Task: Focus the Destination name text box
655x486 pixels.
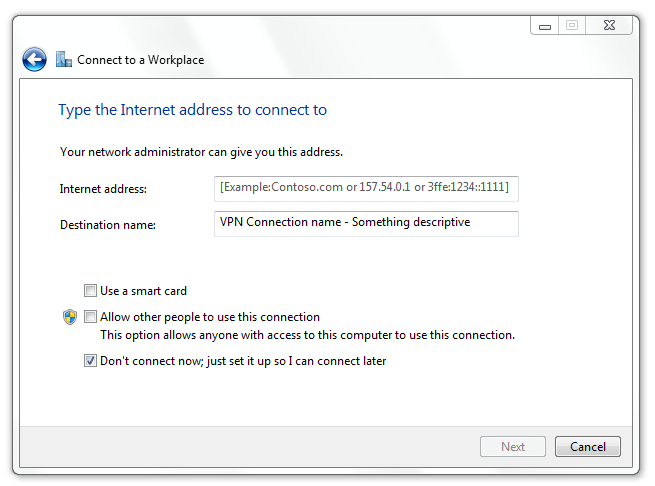Action: (x=366, y=223)
